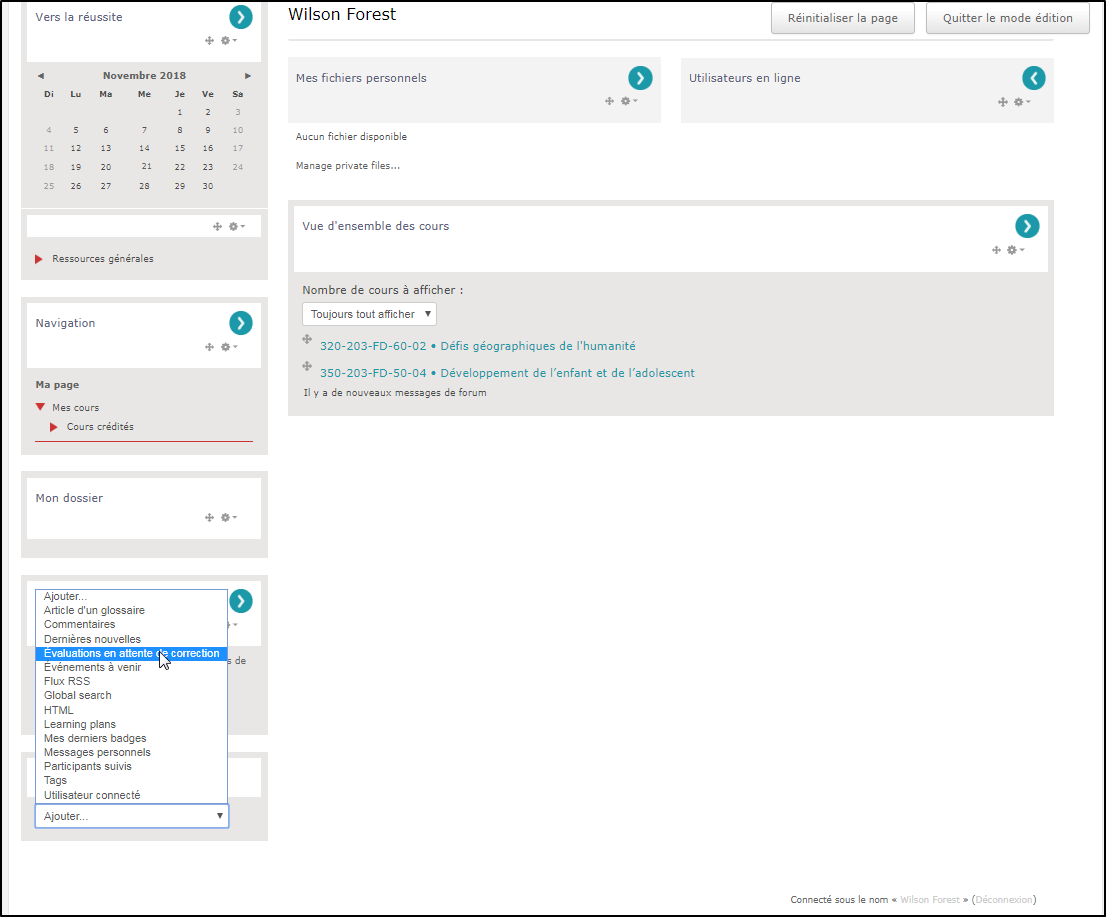Click Réinitialiser la page button
This screenshot has width=1106, height=917.
tap(842, 18)
